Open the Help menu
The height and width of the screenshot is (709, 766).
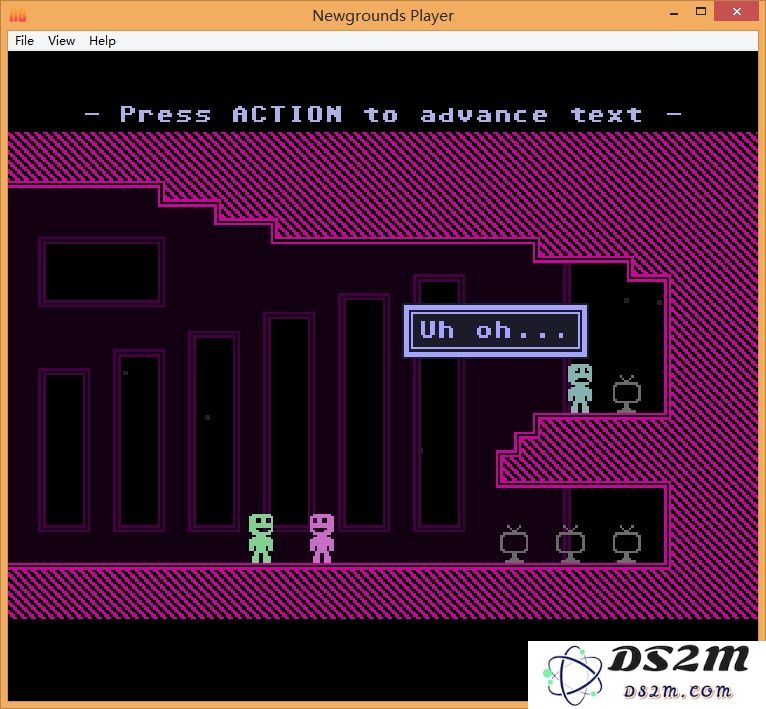point(102,41)
